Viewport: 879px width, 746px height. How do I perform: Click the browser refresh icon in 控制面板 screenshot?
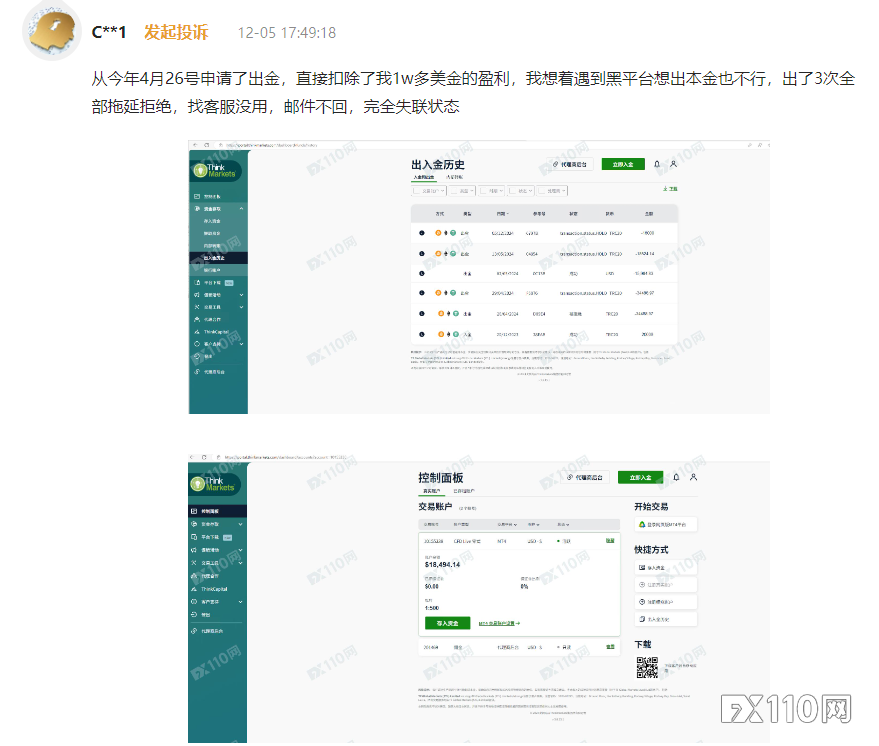pos(204,457)
